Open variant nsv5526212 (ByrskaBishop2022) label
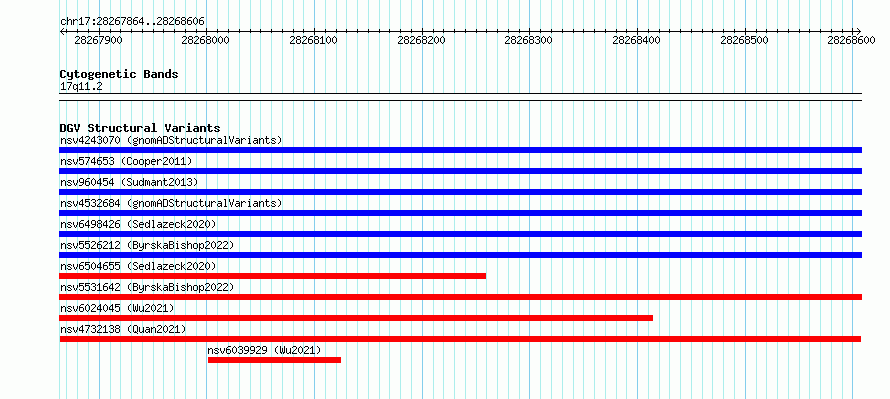Screen dimensions: 890x399 [x=147, y=245]
